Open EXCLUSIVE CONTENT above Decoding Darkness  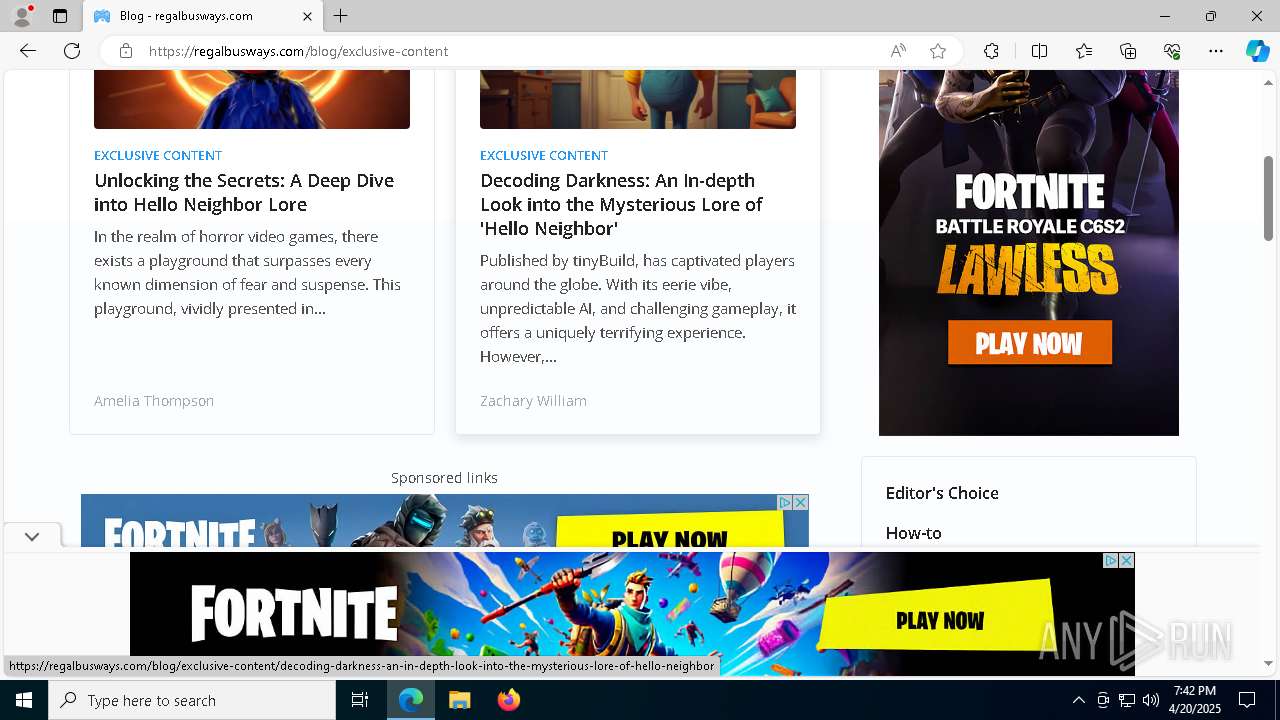(544, 155)
